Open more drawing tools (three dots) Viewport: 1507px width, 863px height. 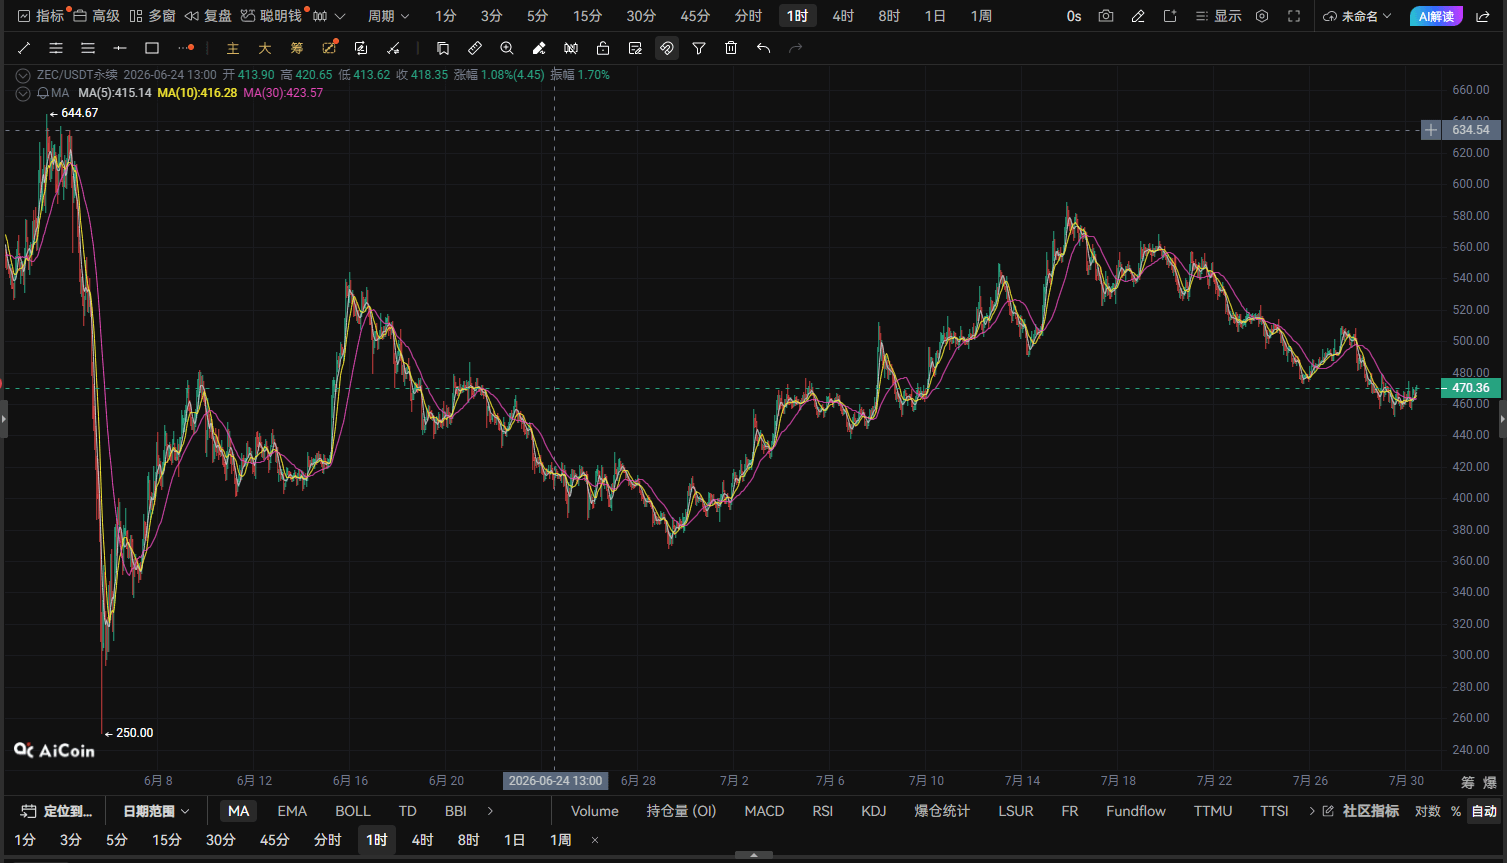tap(186, 48)
